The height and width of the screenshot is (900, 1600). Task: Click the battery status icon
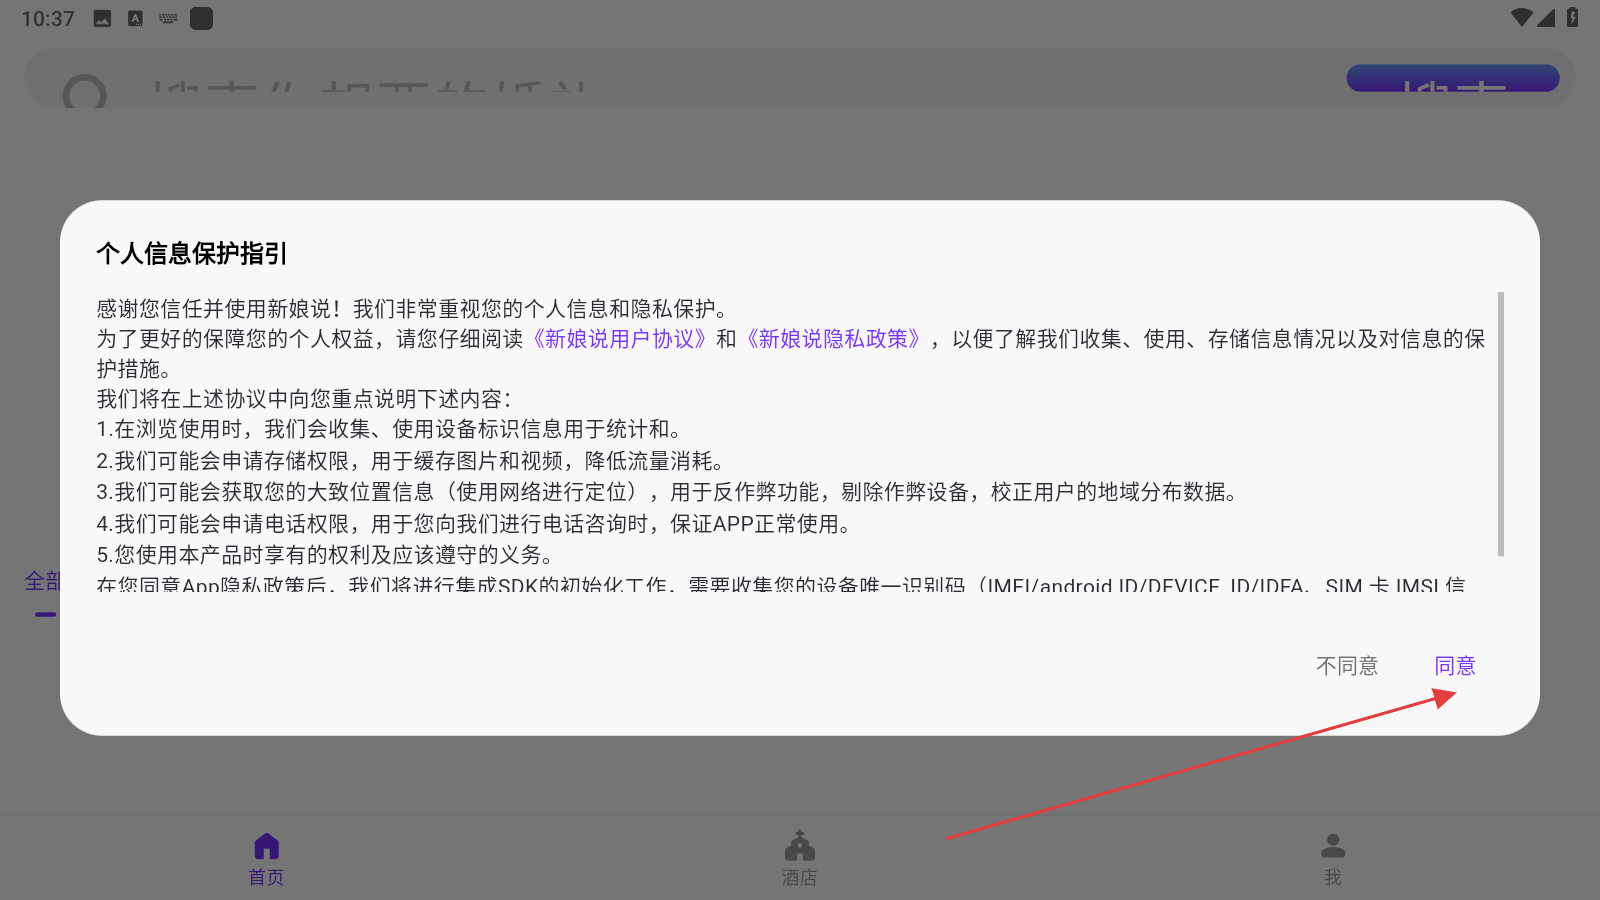(x=1573, y=18)
